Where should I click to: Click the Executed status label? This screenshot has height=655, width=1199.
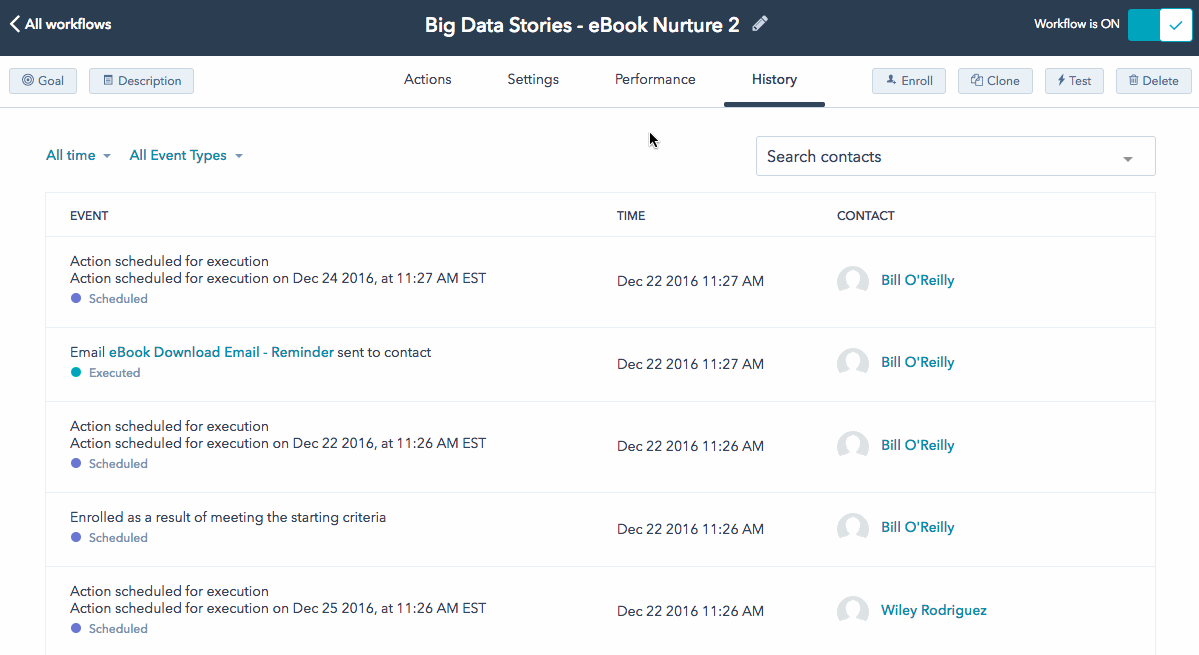(x=114, y=373)
